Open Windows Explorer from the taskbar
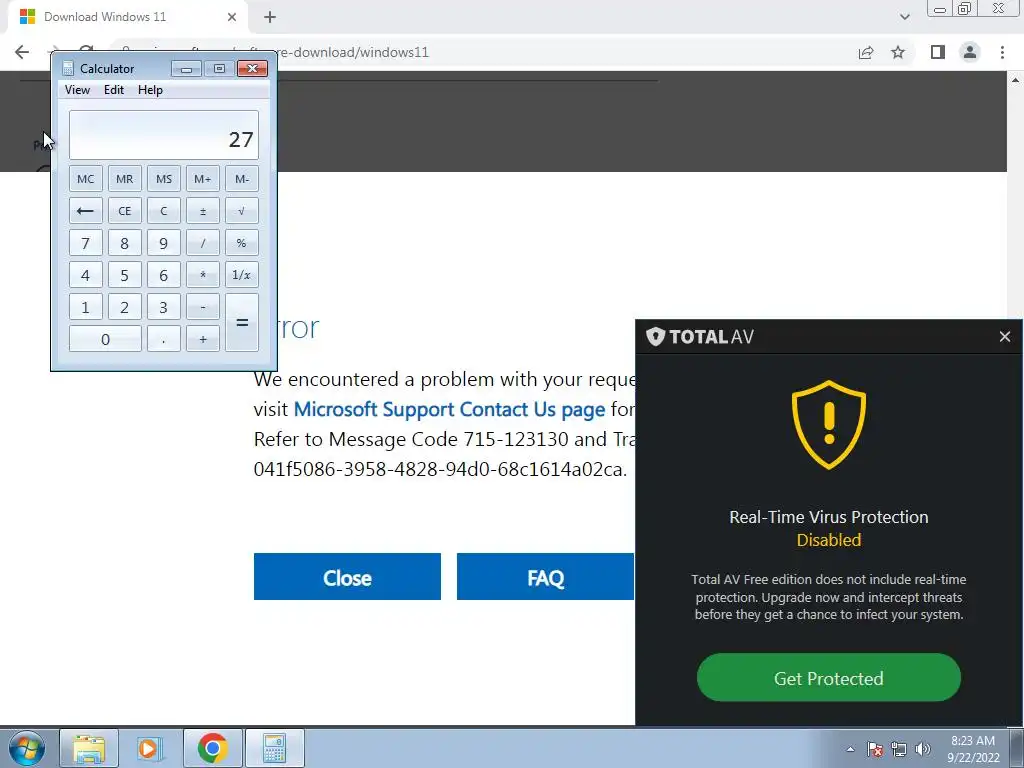1024x768 pixels. [89, 748]
